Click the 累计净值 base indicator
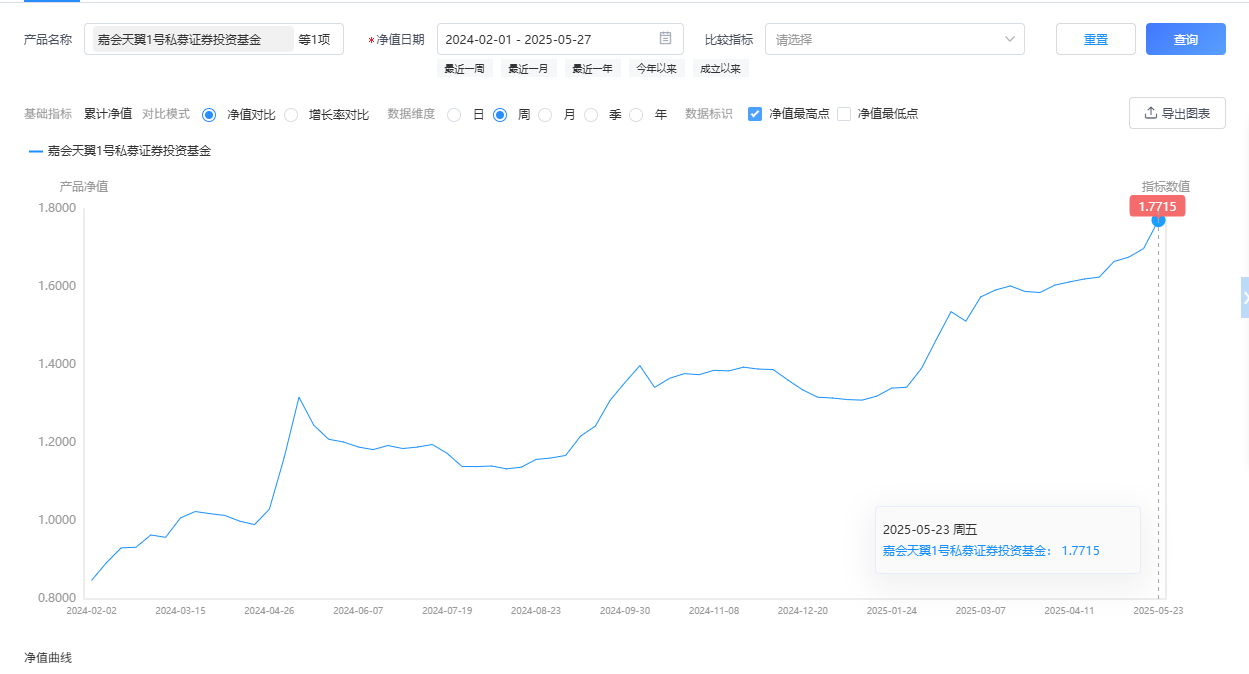The width and height of the screenshot is (1249, 674). click(108, 114)
